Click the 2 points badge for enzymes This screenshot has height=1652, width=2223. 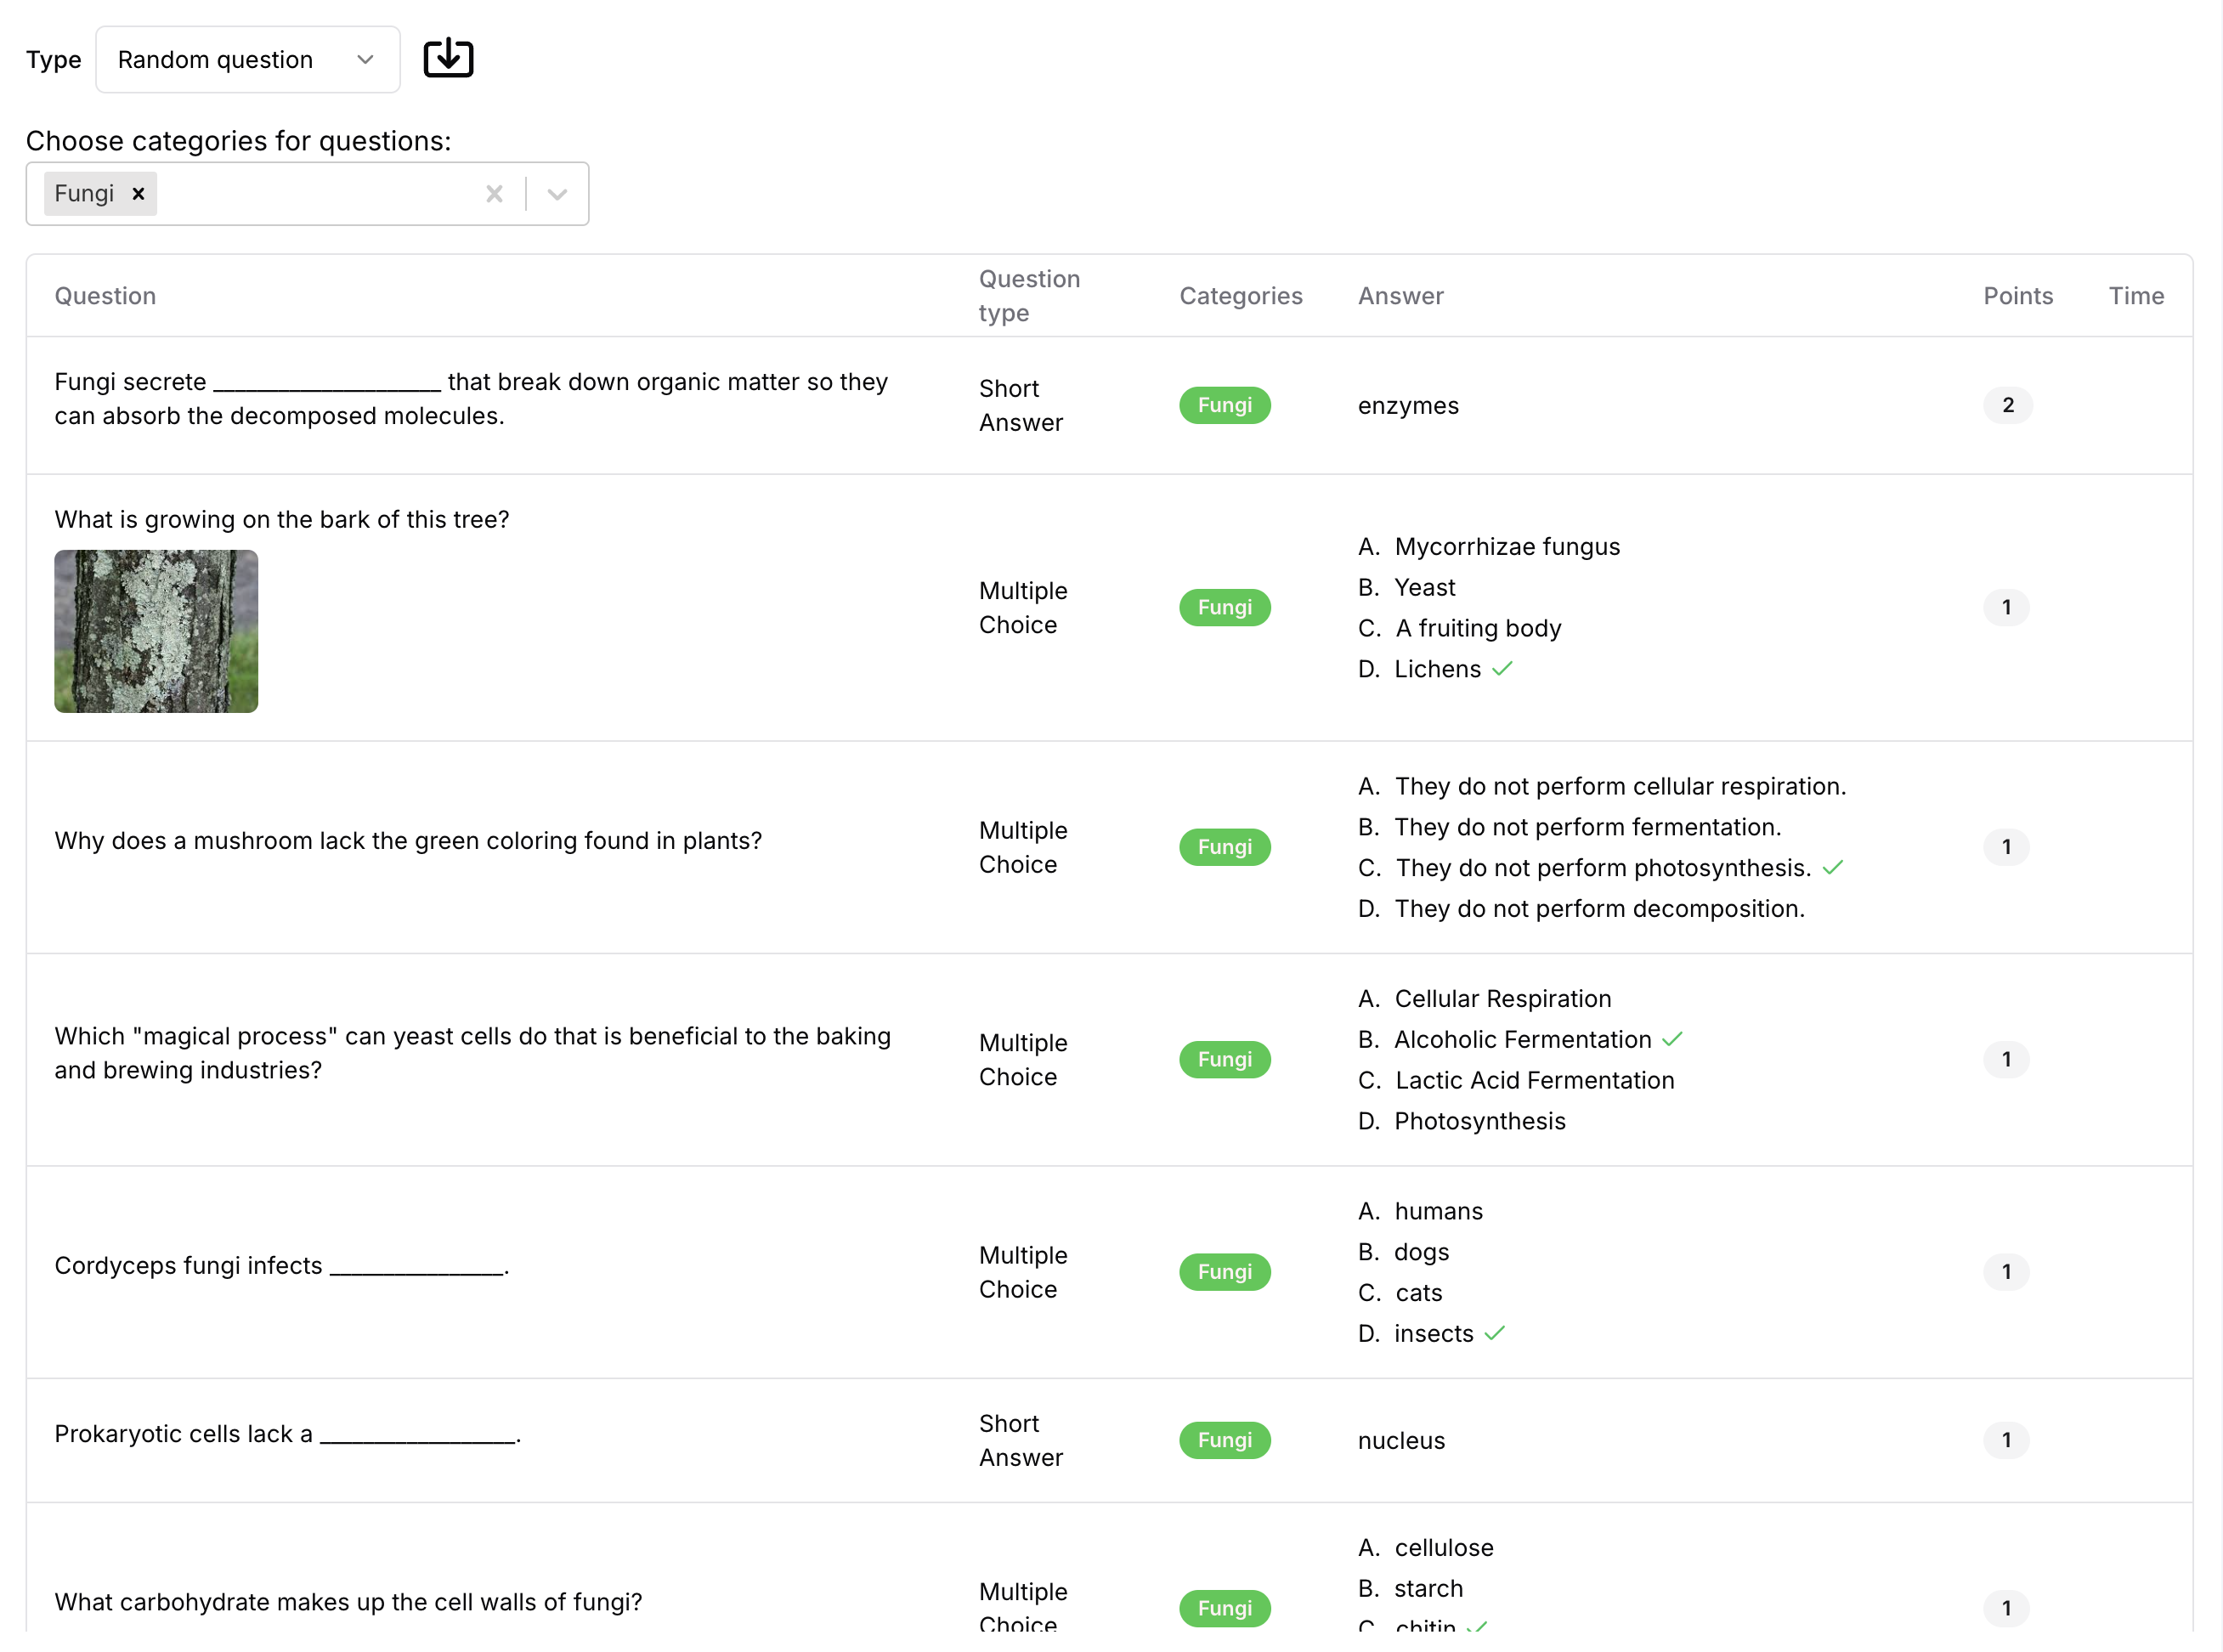2007,405
